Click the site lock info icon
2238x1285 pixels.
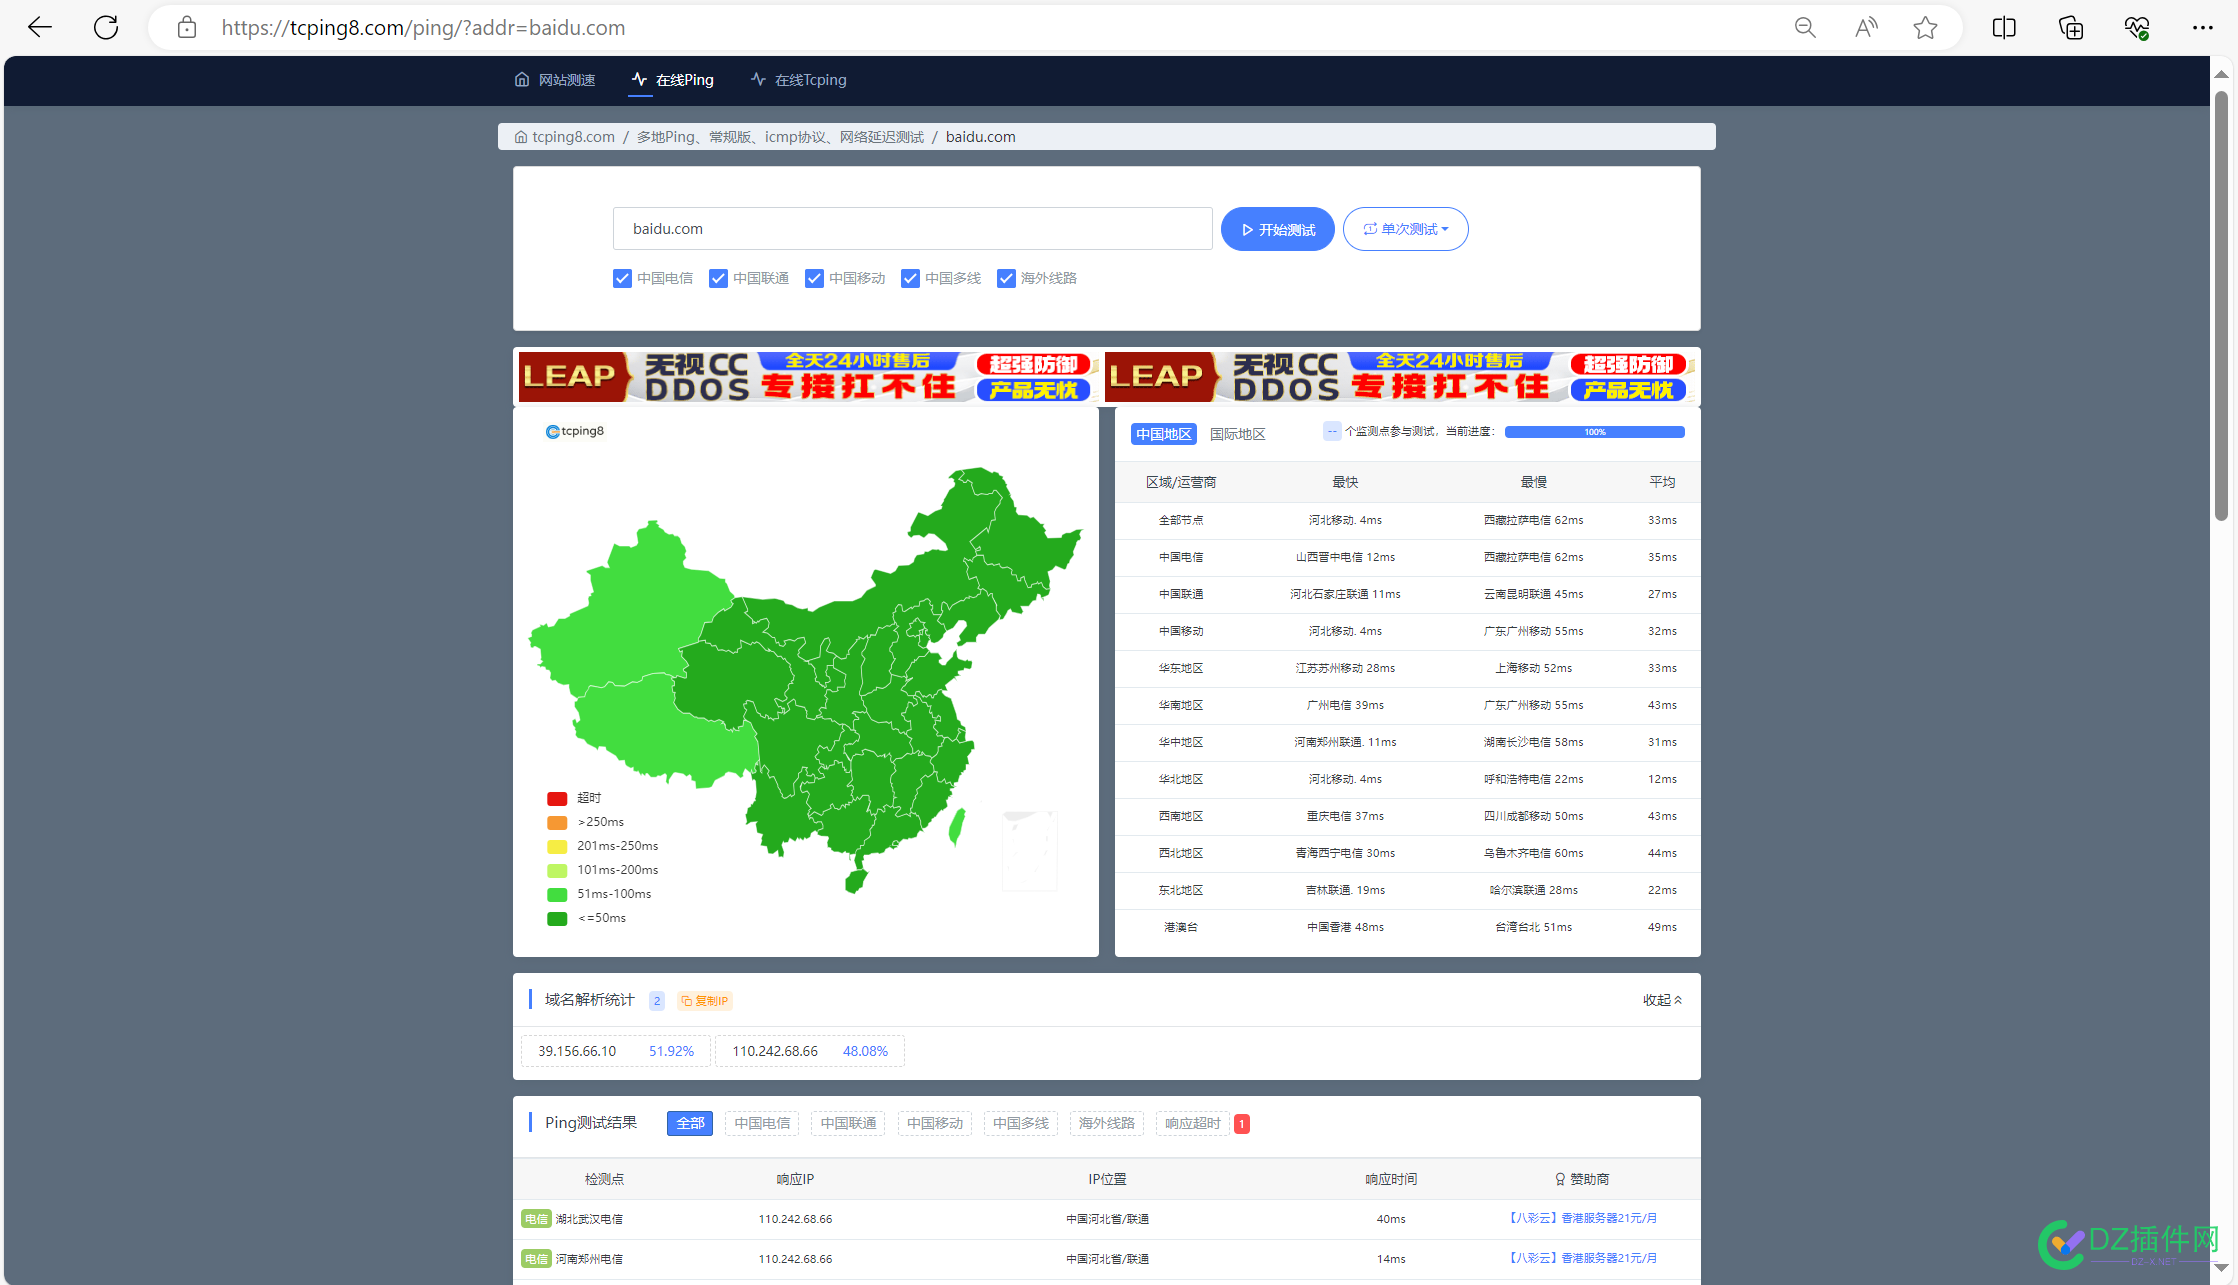(x=187, y=27)
